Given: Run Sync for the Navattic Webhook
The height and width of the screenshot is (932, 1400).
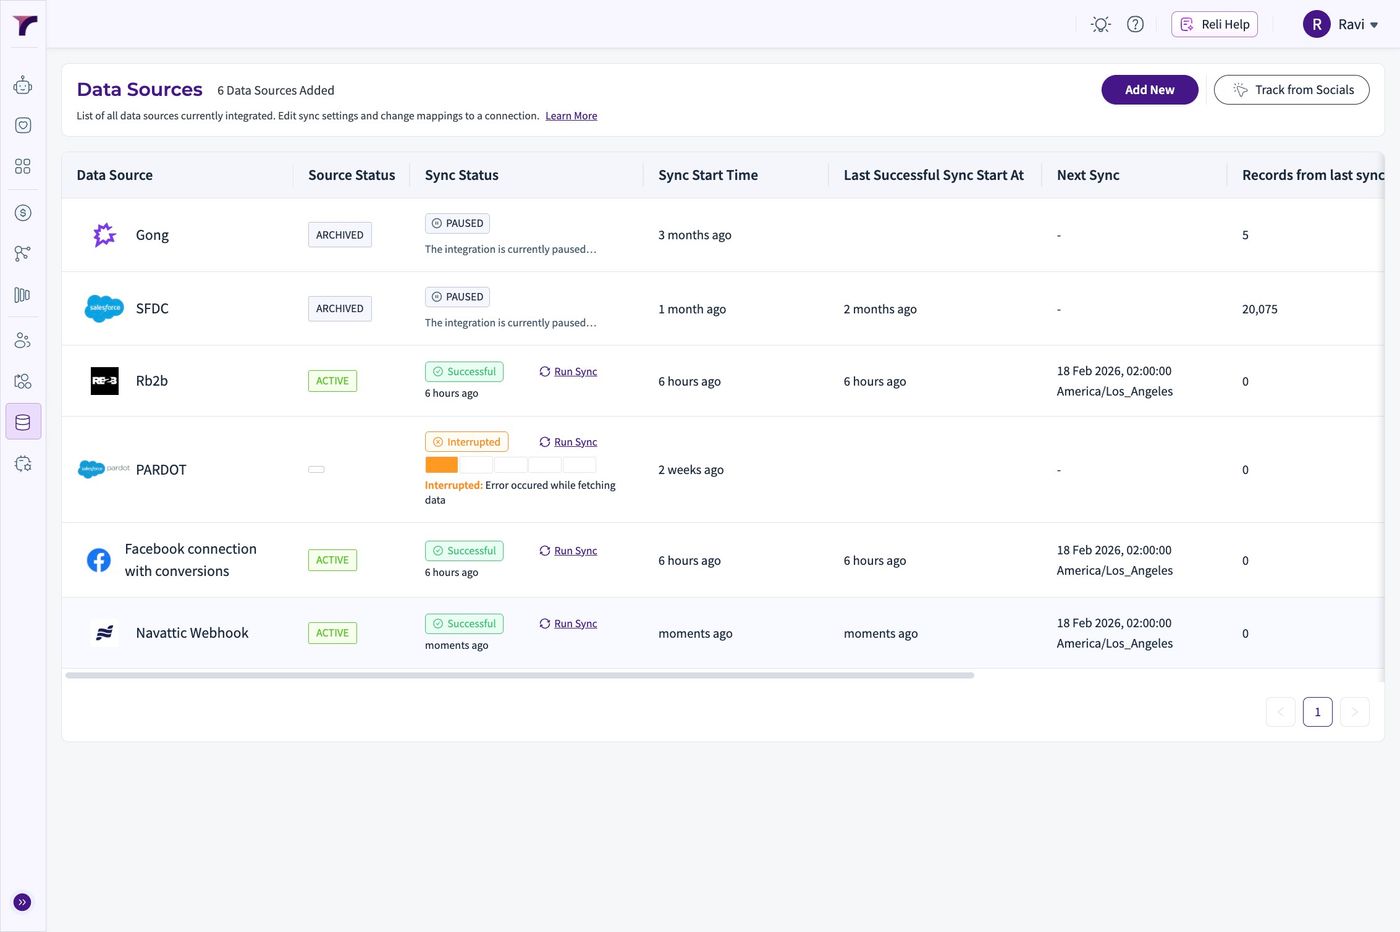Looking at the screenshot, I should tap(568, 624).
